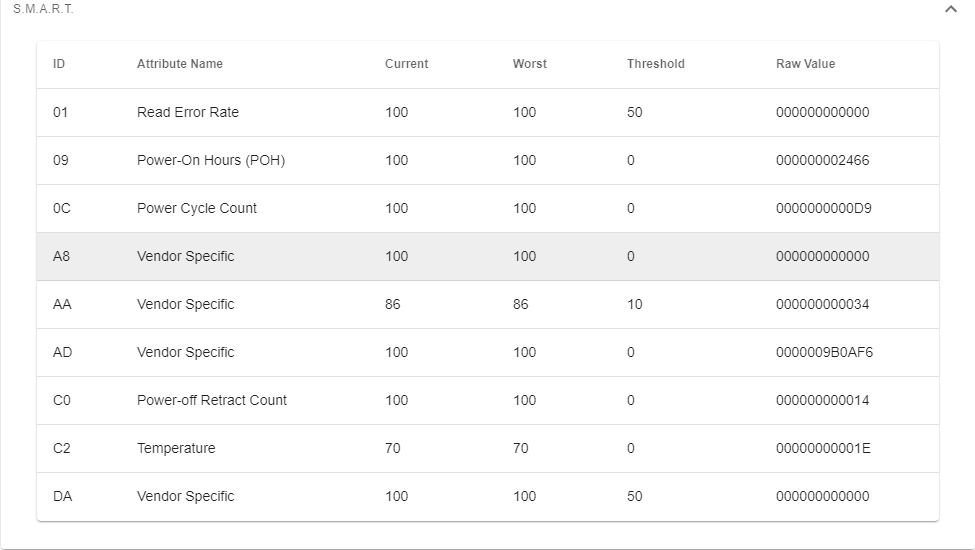Select the Power-On Hours (POH) row
Screen dimensions: 975x550
211,160
